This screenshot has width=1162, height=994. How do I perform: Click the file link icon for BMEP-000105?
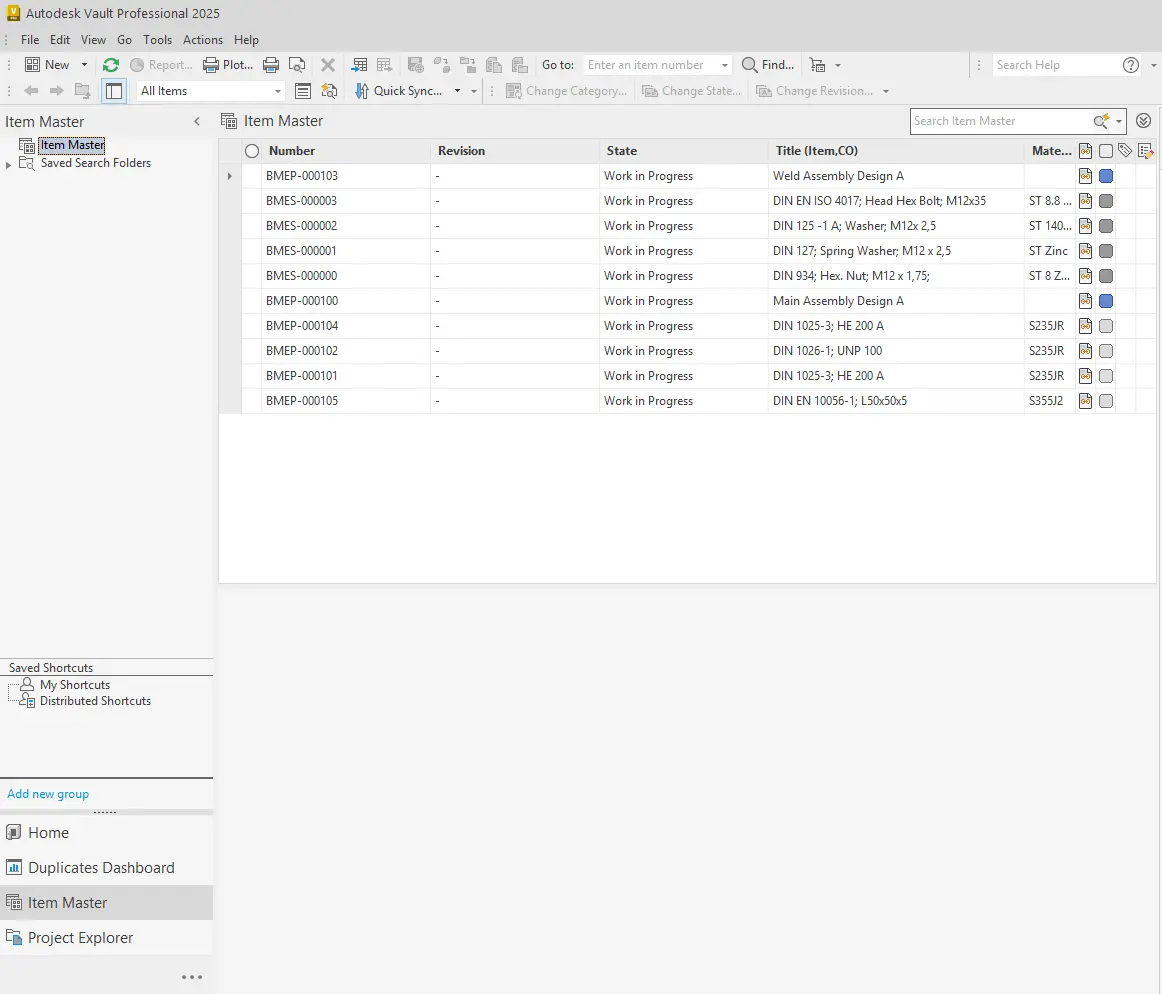tap(1086, 401)
